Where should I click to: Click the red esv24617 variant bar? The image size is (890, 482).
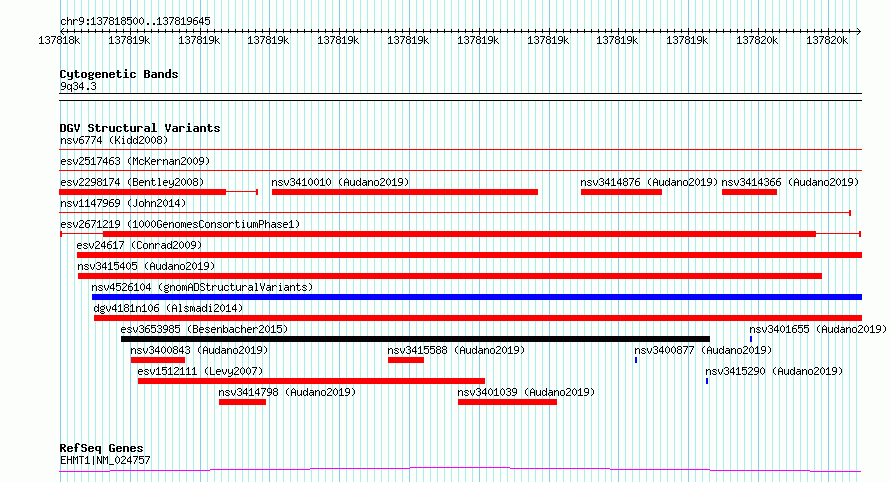pyautogui.click(x=469, y=255)
